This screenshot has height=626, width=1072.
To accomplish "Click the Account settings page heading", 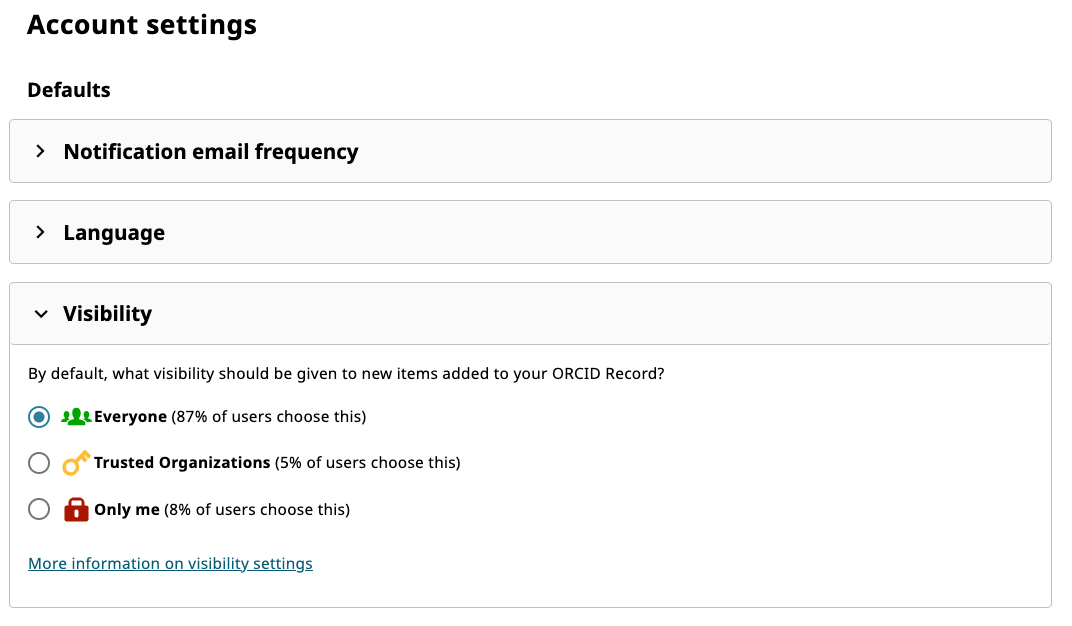I will point(142,25).
